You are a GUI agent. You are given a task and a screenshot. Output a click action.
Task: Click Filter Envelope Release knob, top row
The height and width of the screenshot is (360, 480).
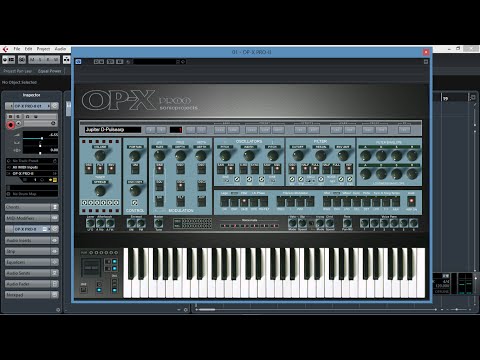(x=412, y=155)
